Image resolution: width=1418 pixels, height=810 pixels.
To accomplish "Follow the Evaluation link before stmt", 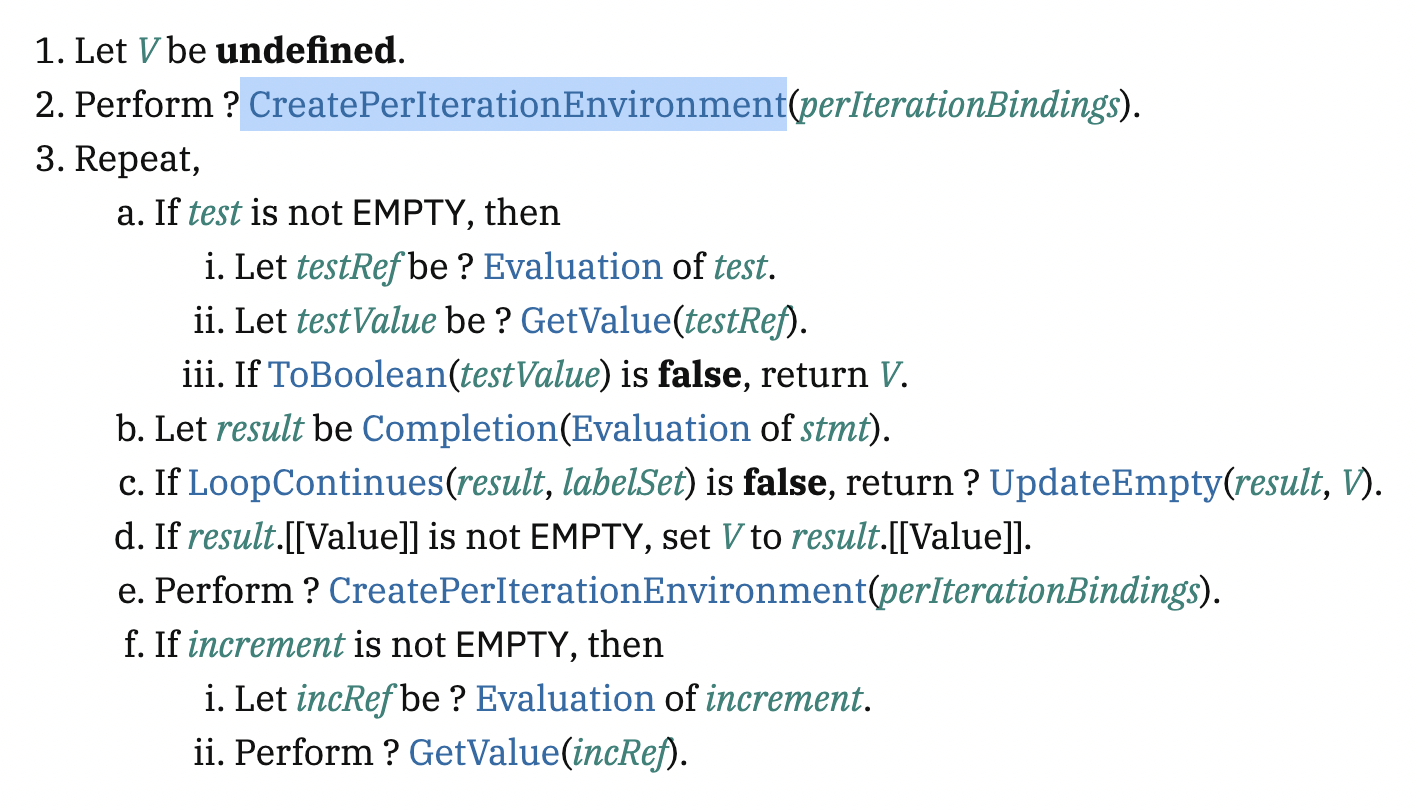I will tap(660, 429).
